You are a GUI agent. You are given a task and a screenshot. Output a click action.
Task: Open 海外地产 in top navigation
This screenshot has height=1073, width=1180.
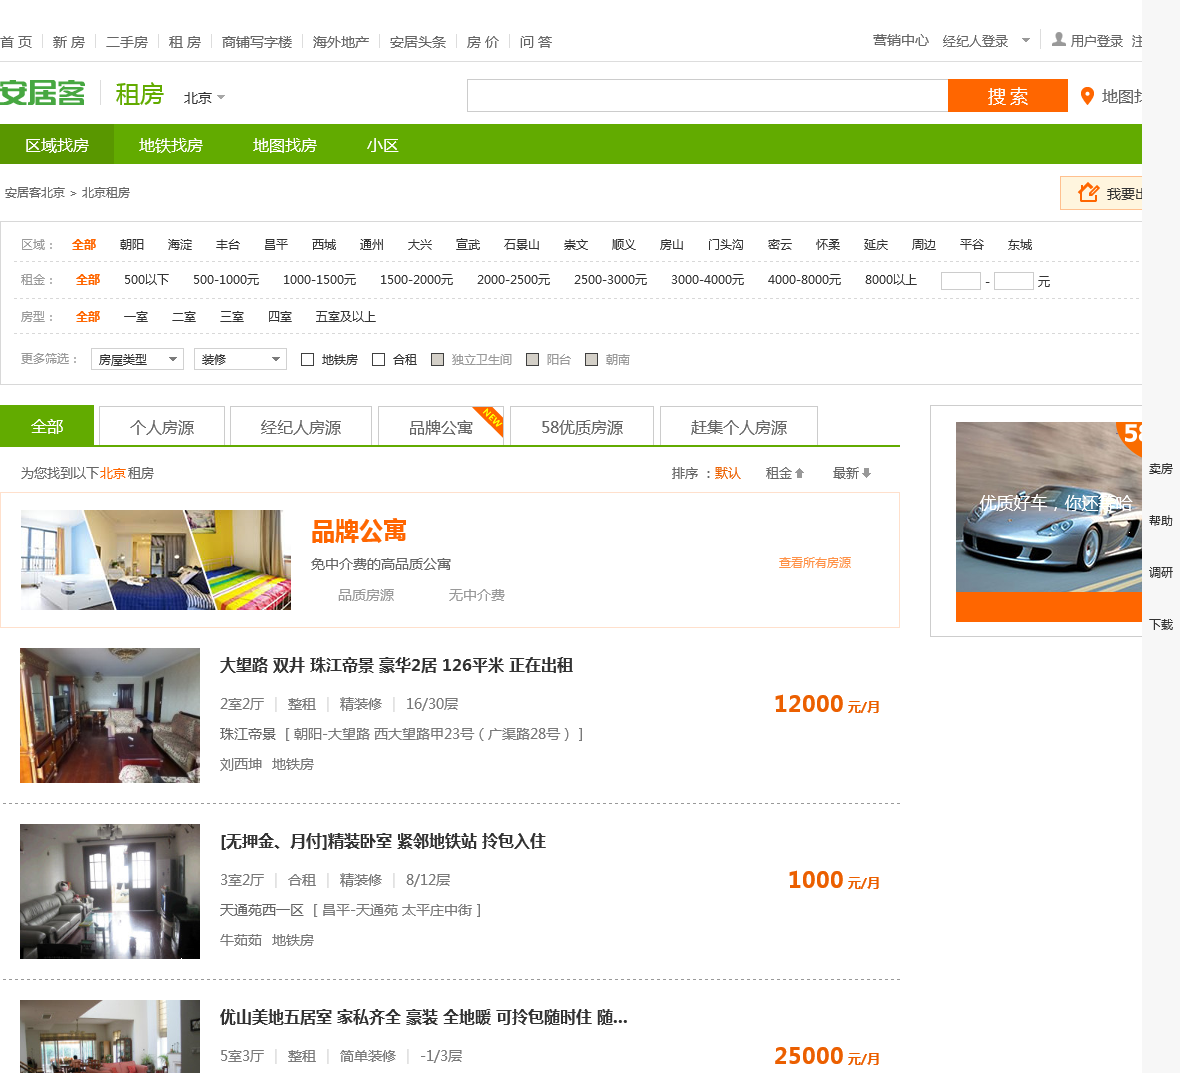point(341,41)
